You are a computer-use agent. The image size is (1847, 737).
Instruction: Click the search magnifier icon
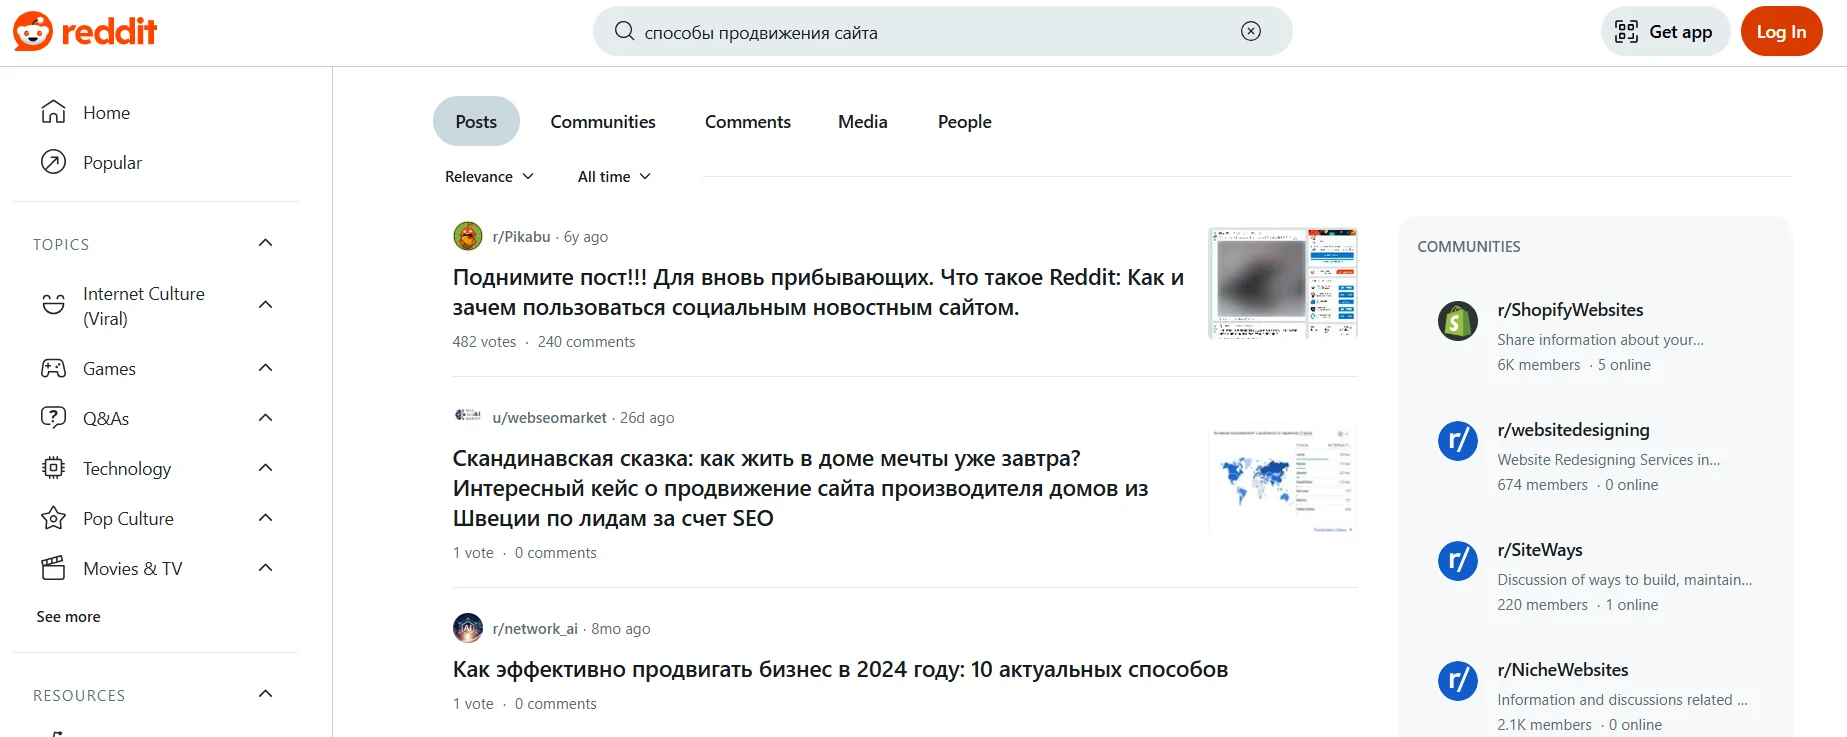624,31
